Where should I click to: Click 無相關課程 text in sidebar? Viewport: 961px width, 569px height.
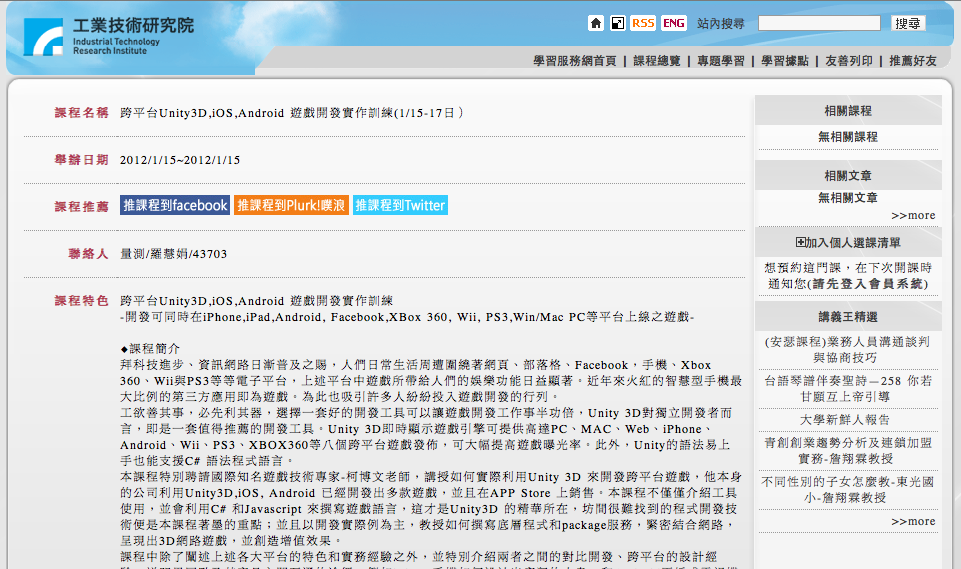pyautogui.click(x=848, y=137)
